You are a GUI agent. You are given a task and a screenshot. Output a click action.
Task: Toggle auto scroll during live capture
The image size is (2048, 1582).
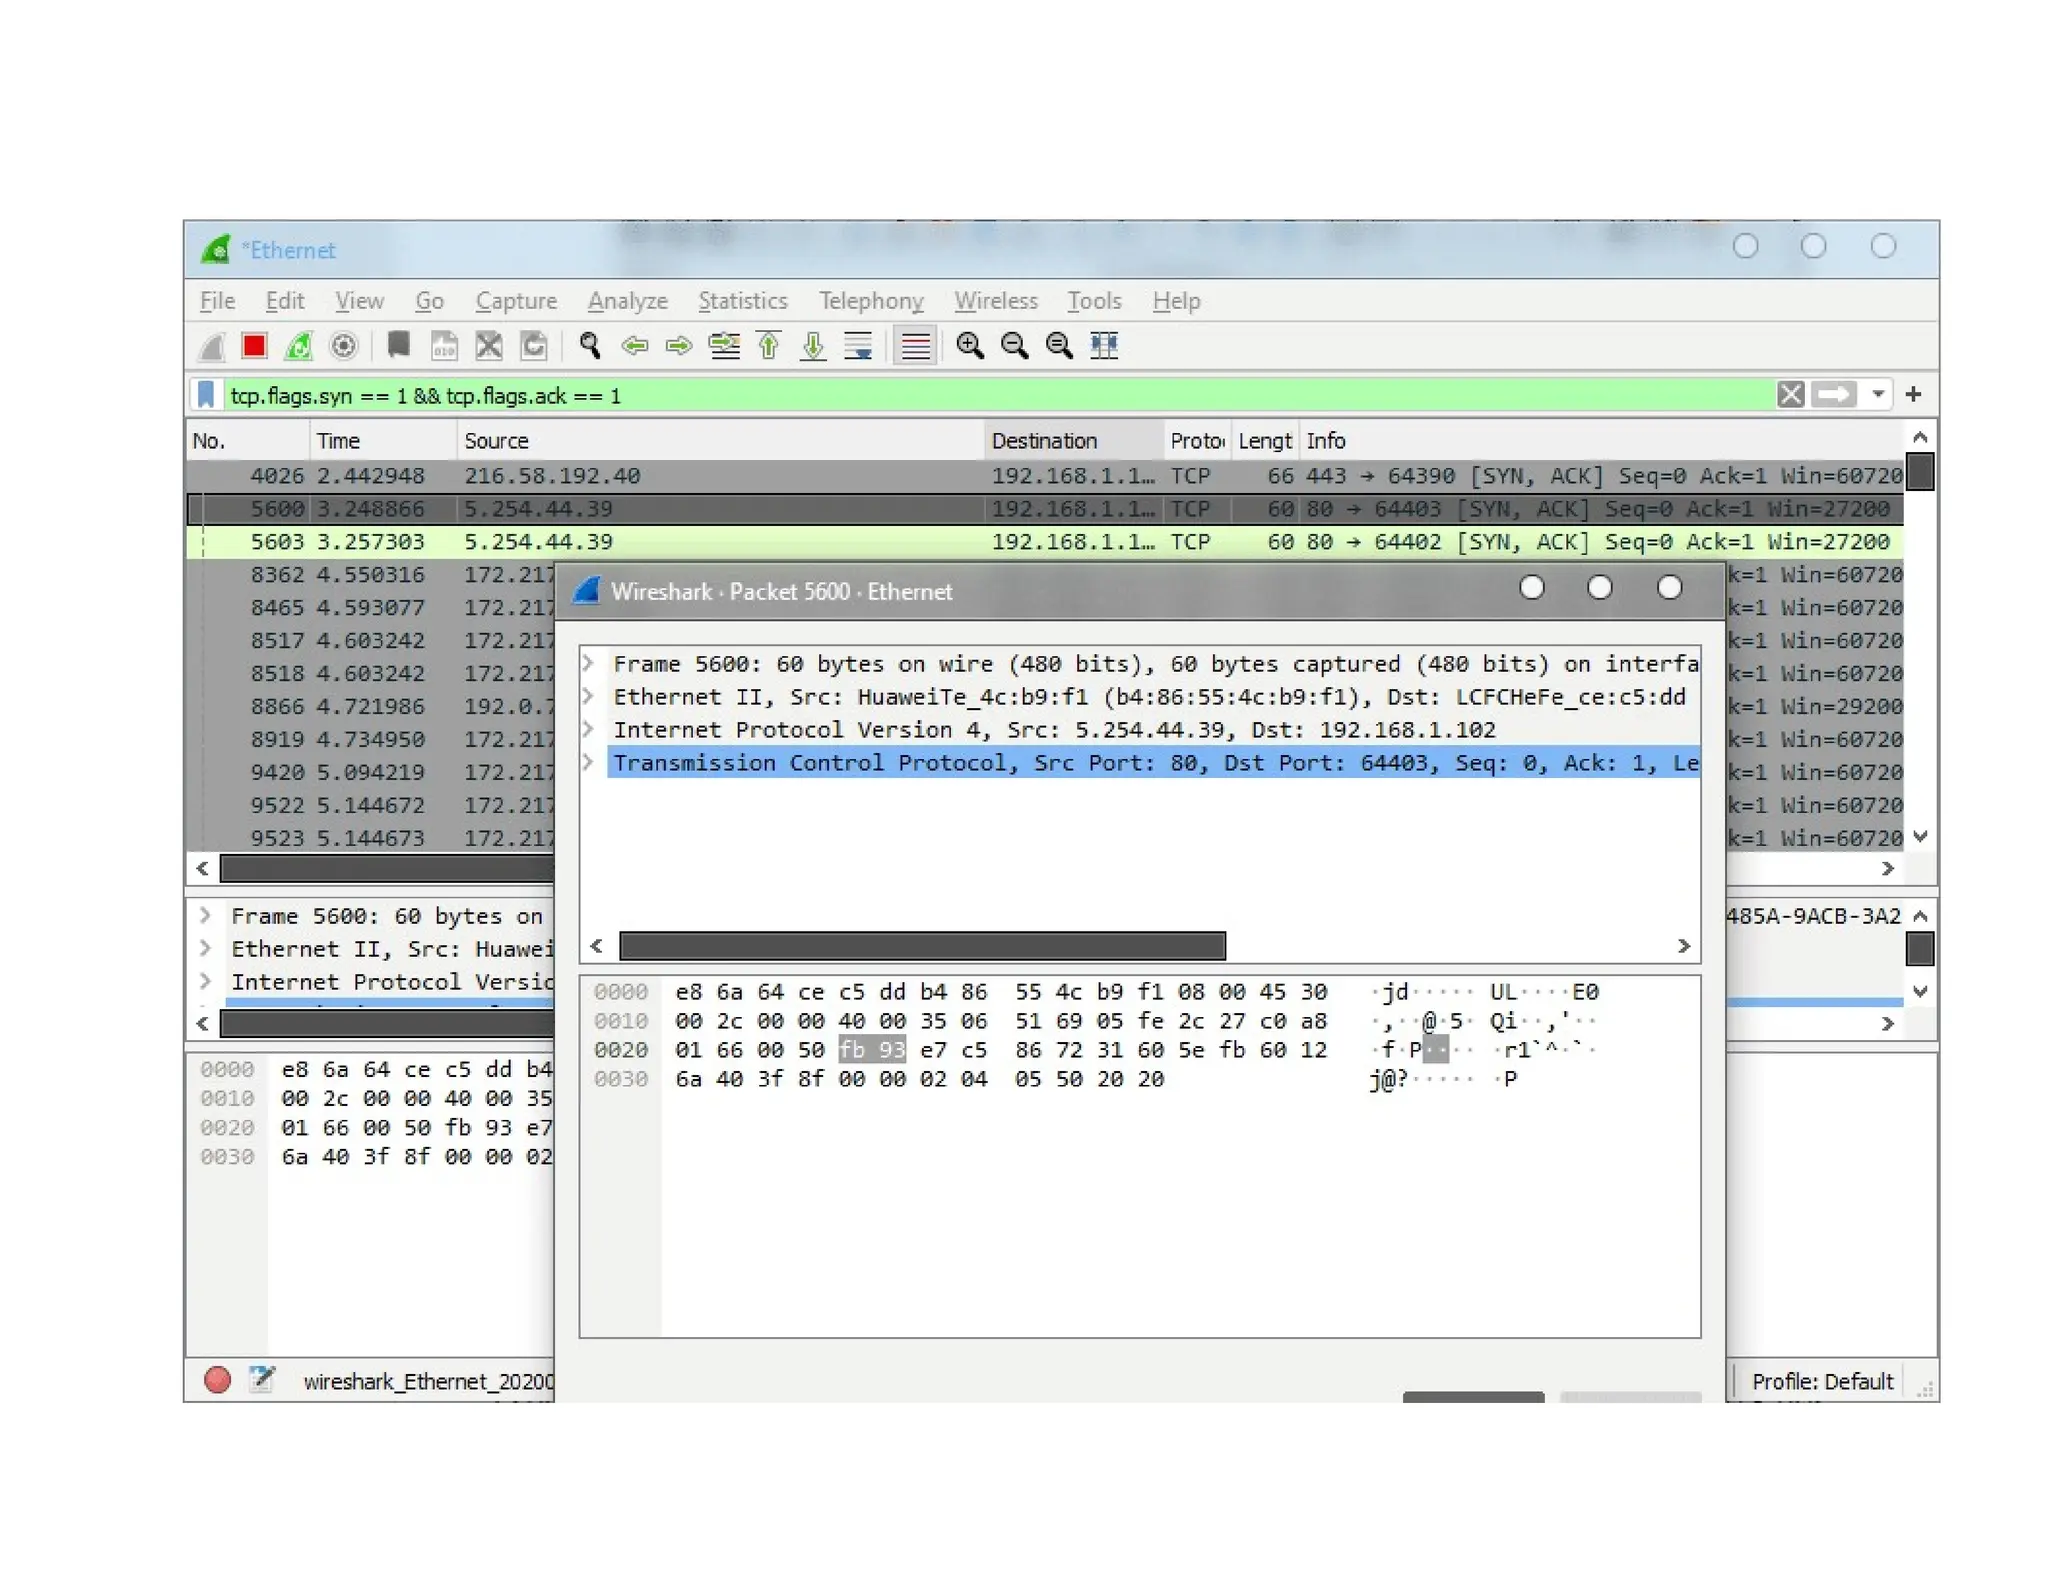coord(858,346)
